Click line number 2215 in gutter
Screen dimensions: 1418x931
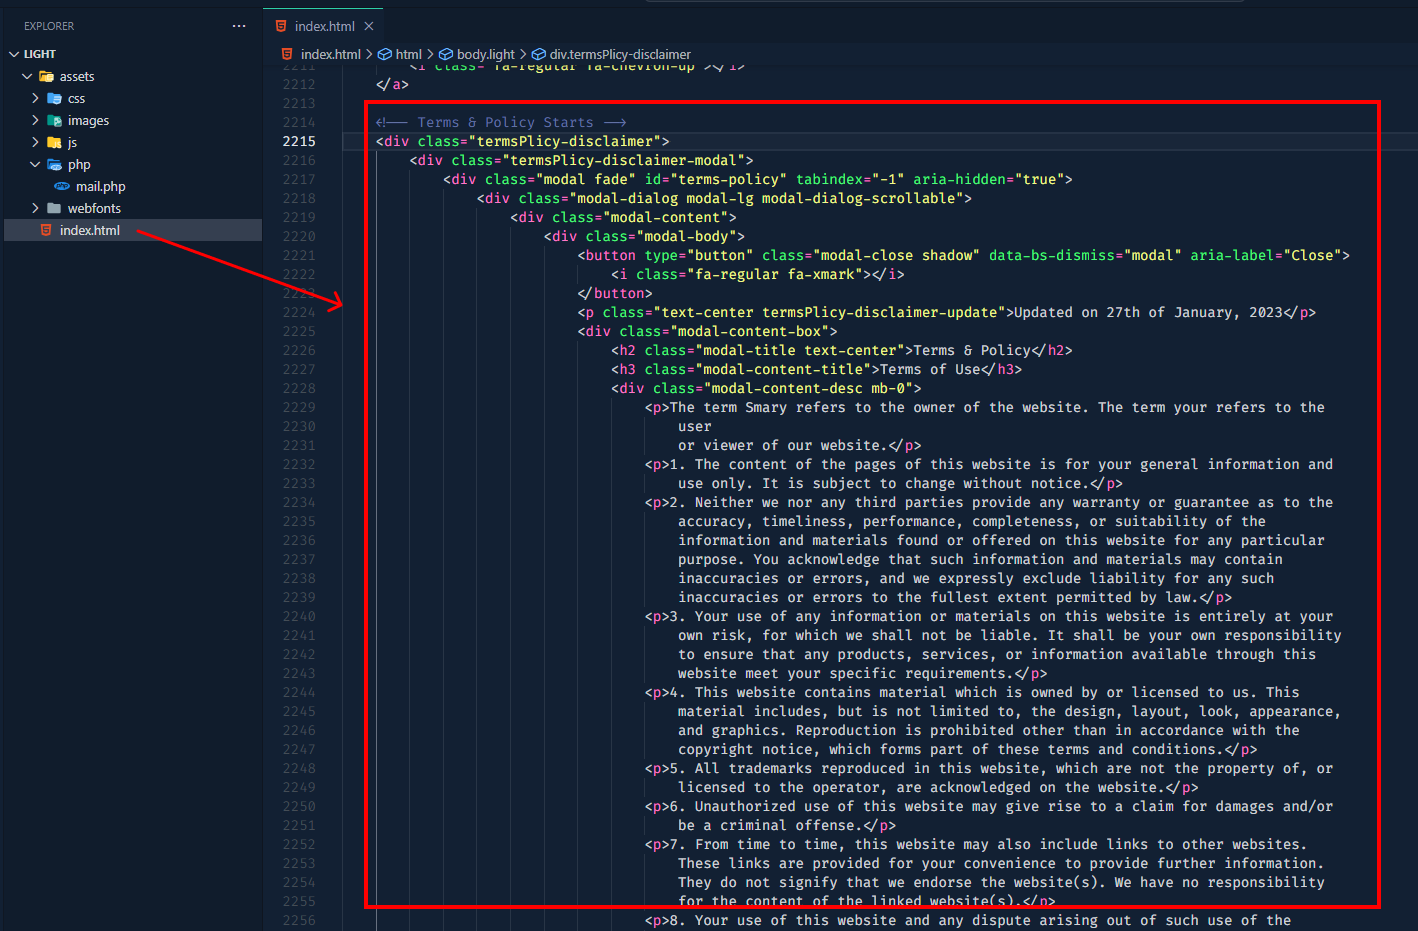pyautogui.click(x=299, y=141)
